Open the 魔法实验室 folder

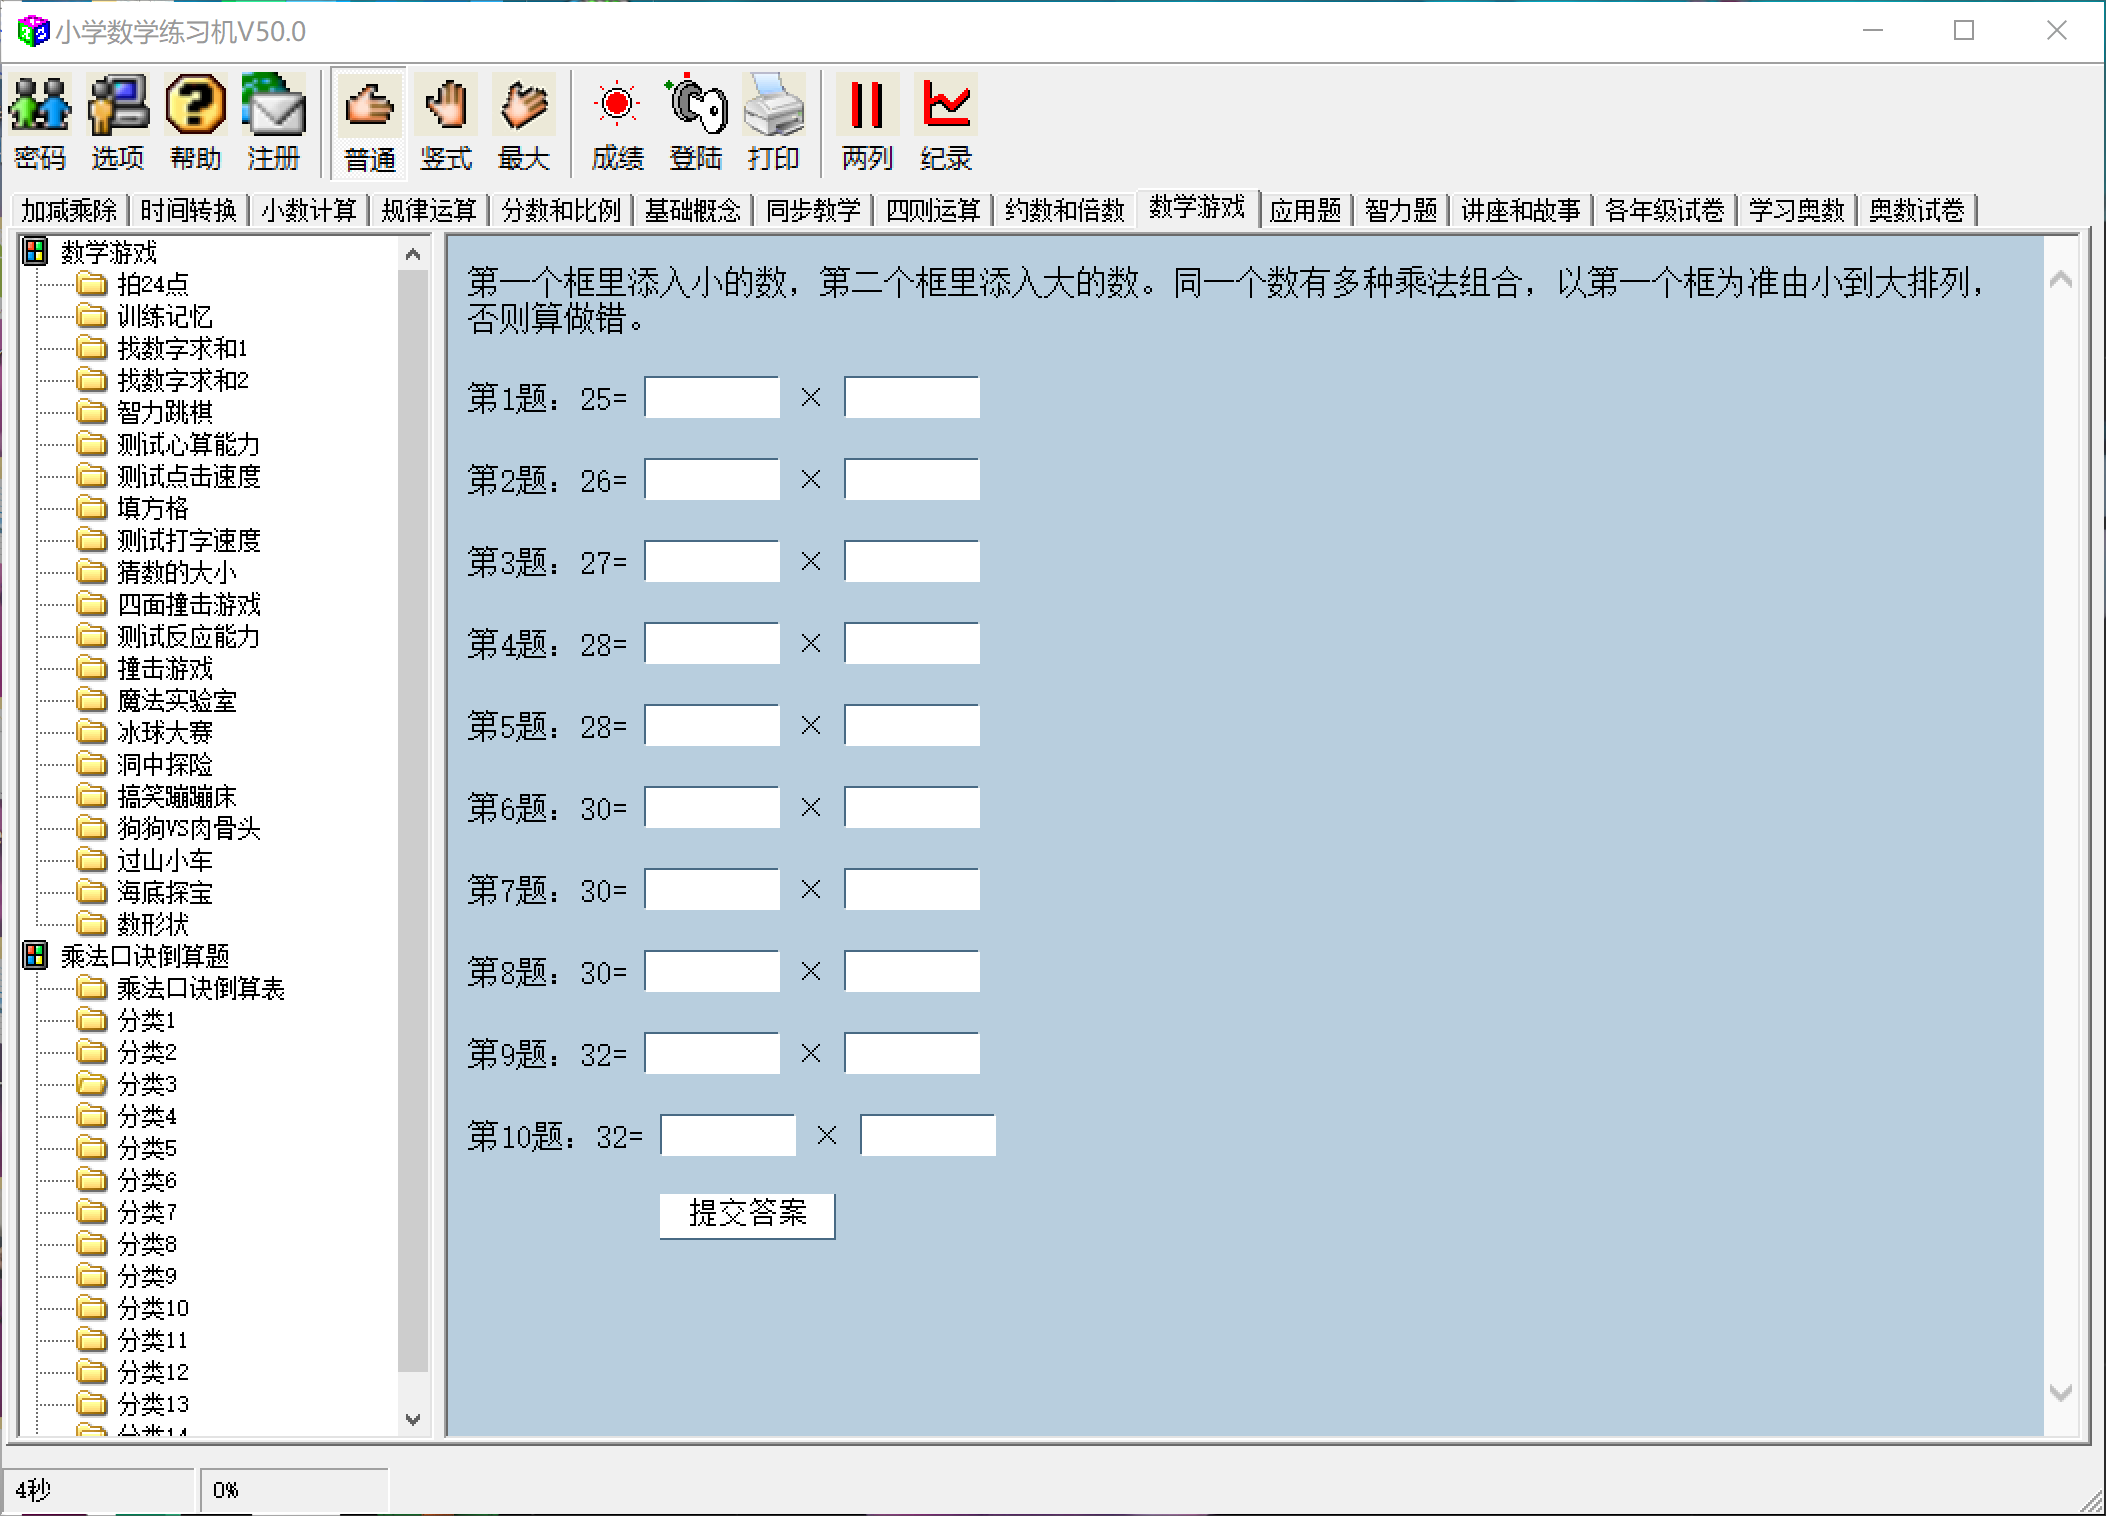pyautogui.click(x=177, y=701)
